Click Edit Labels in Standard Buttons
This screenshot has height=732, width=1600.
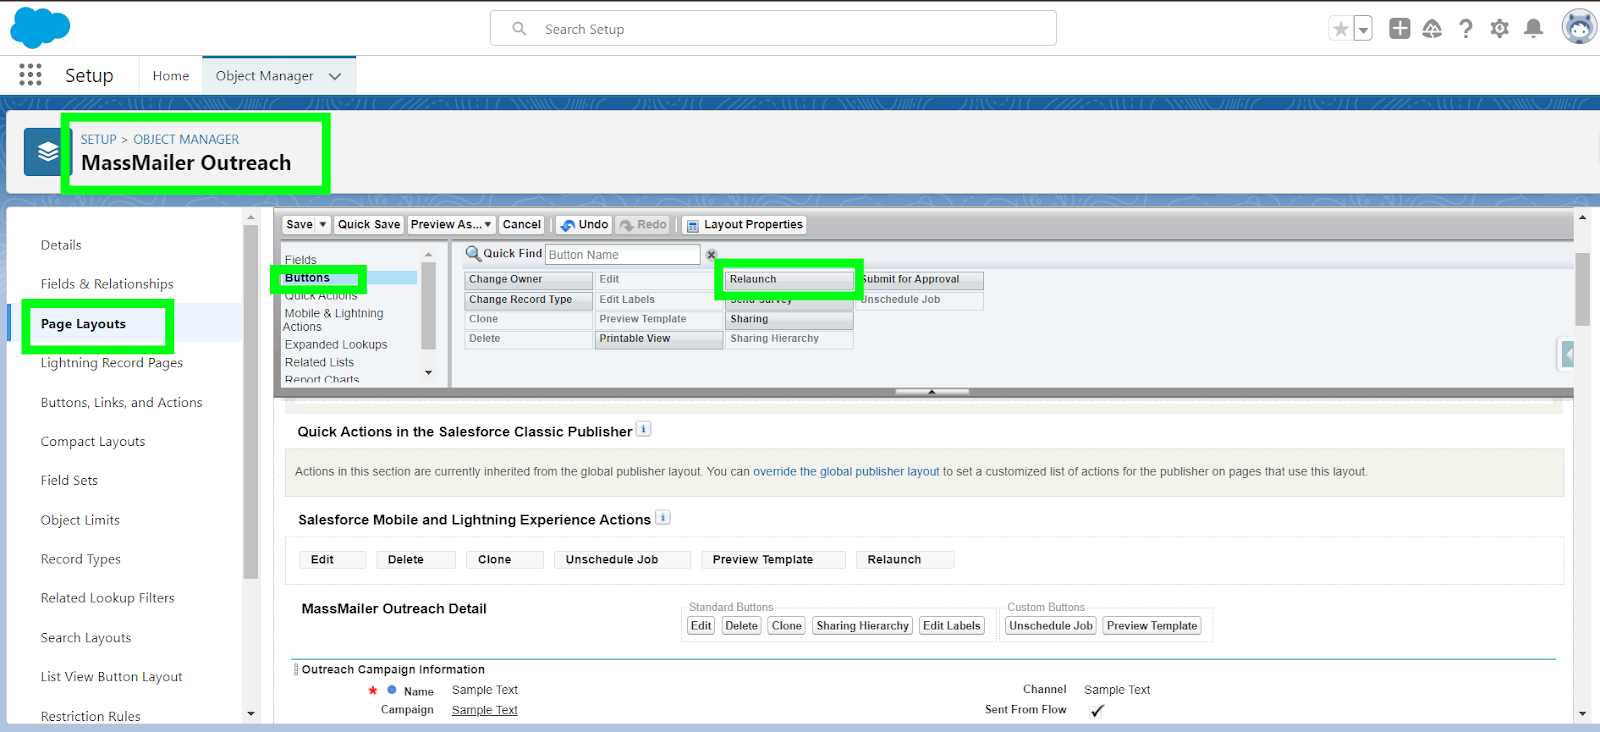tap(952, 626)
